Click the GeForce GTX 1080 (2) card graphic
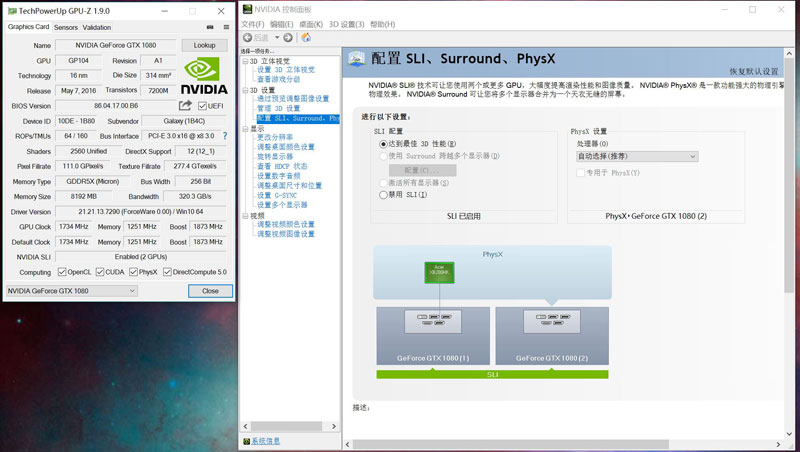 [x=552, y=335]
